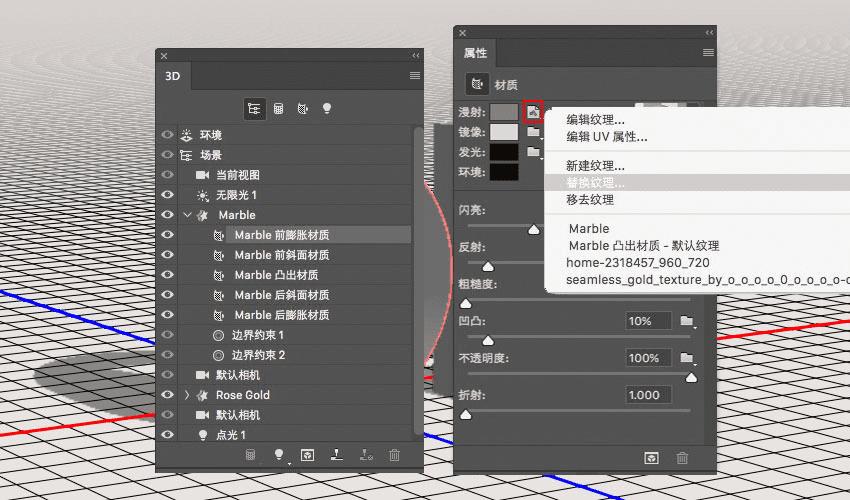Click render icon at bottom of 属性 panel
The image size is (850, 500).
coord(652,458)
